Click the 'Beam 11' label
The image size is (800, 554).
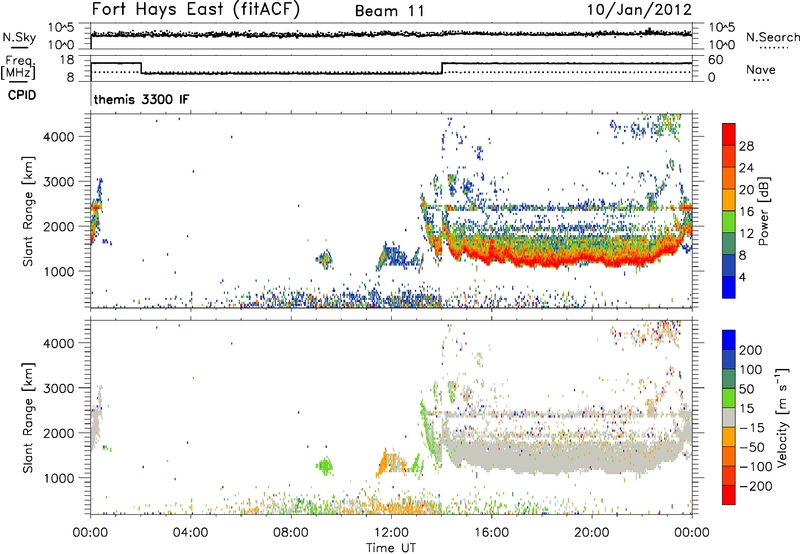(x=390, y=11)
